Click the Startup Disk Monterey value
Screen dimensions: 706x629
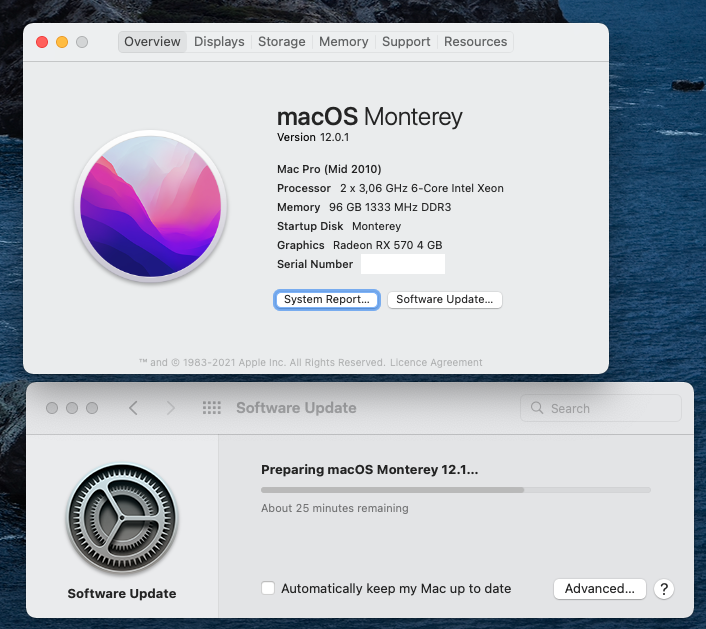click(376, 226)
